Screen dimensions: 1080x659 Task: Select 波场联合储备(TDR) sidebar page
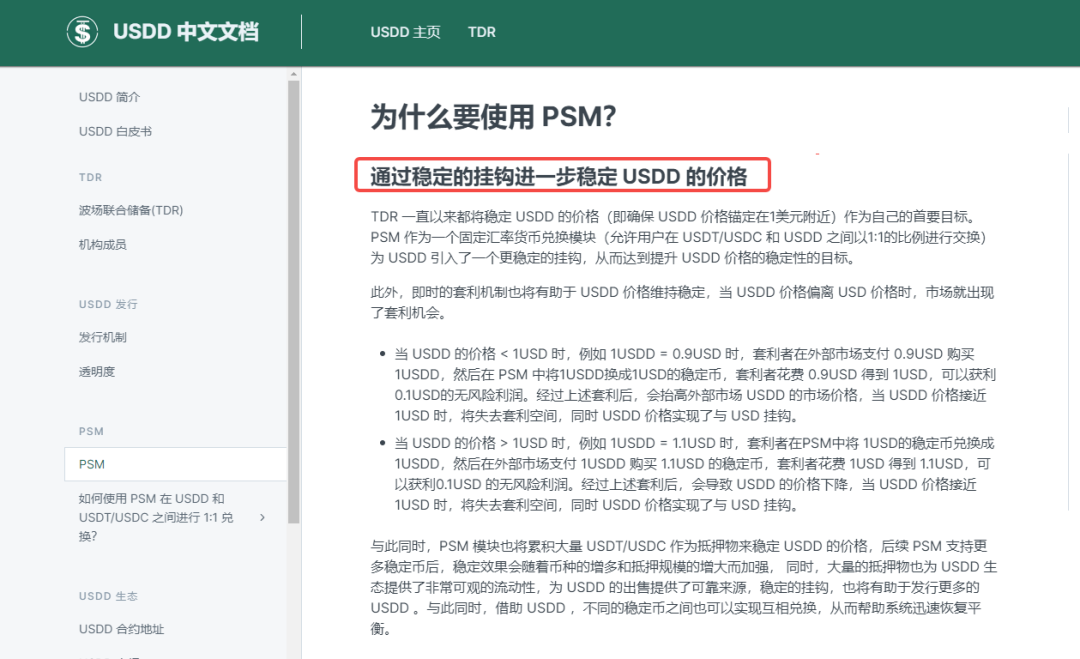[131, 210]
